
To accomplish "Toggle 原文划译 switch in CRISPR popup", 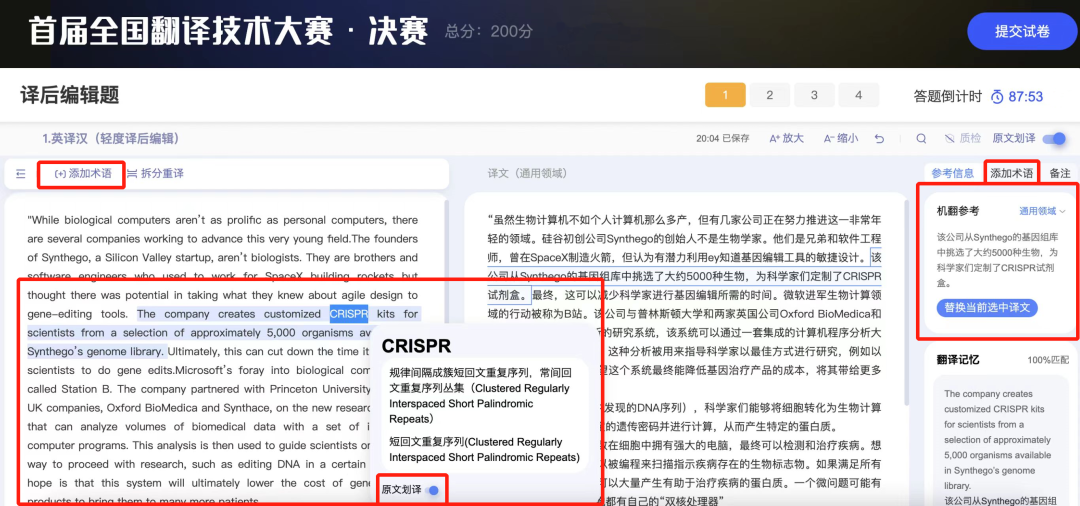I will [x=432, y=490].
